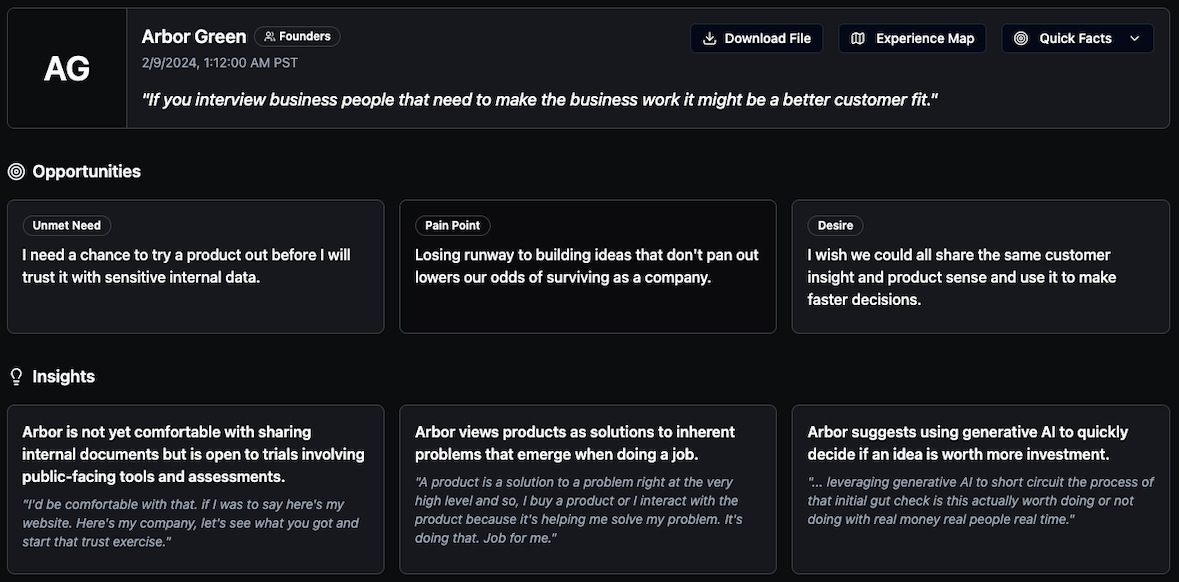
Task: Click the quote about leveraging generative AI
Action: click(980, 501)
